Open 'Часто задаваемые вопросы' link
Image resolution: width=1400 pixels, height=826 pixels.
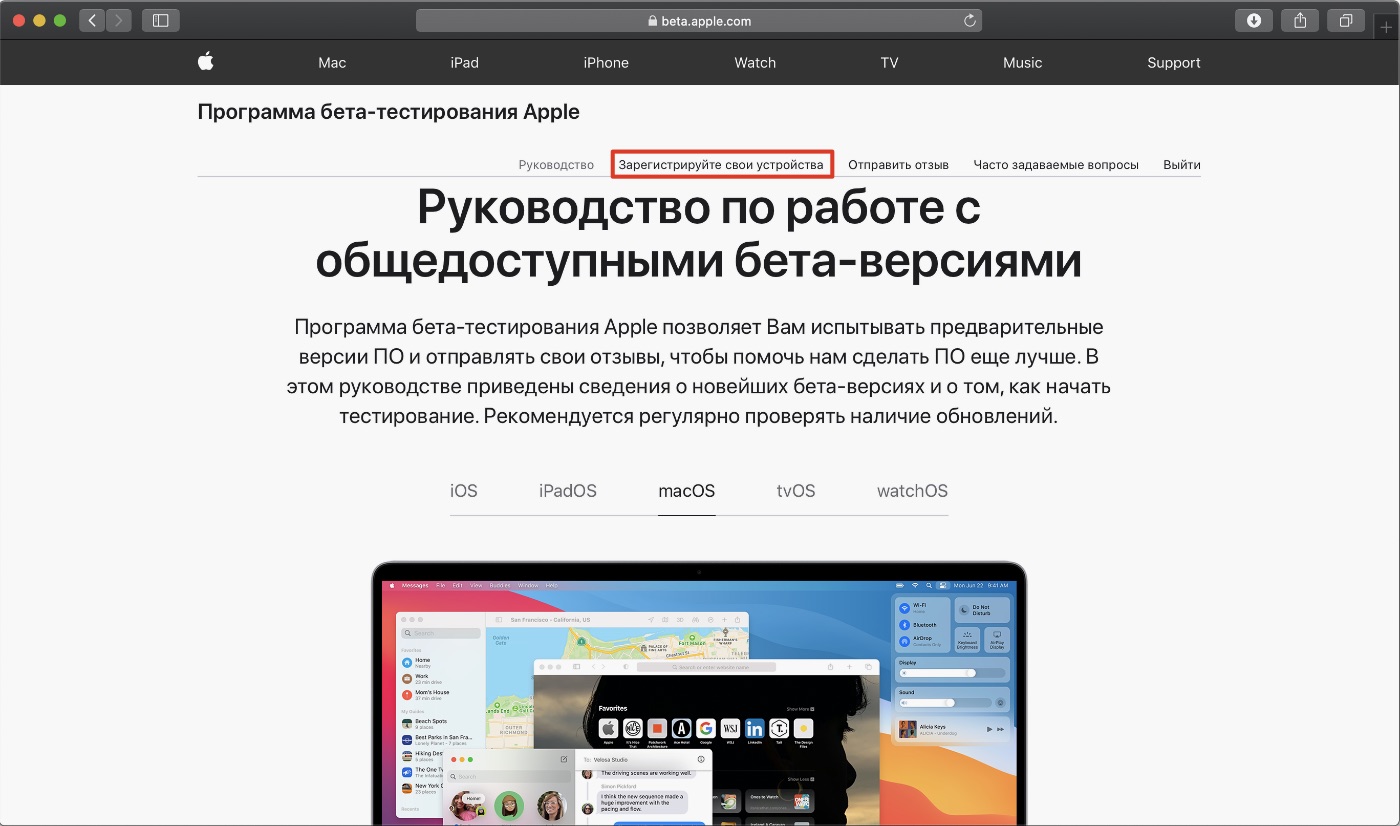pos(1056,165)
